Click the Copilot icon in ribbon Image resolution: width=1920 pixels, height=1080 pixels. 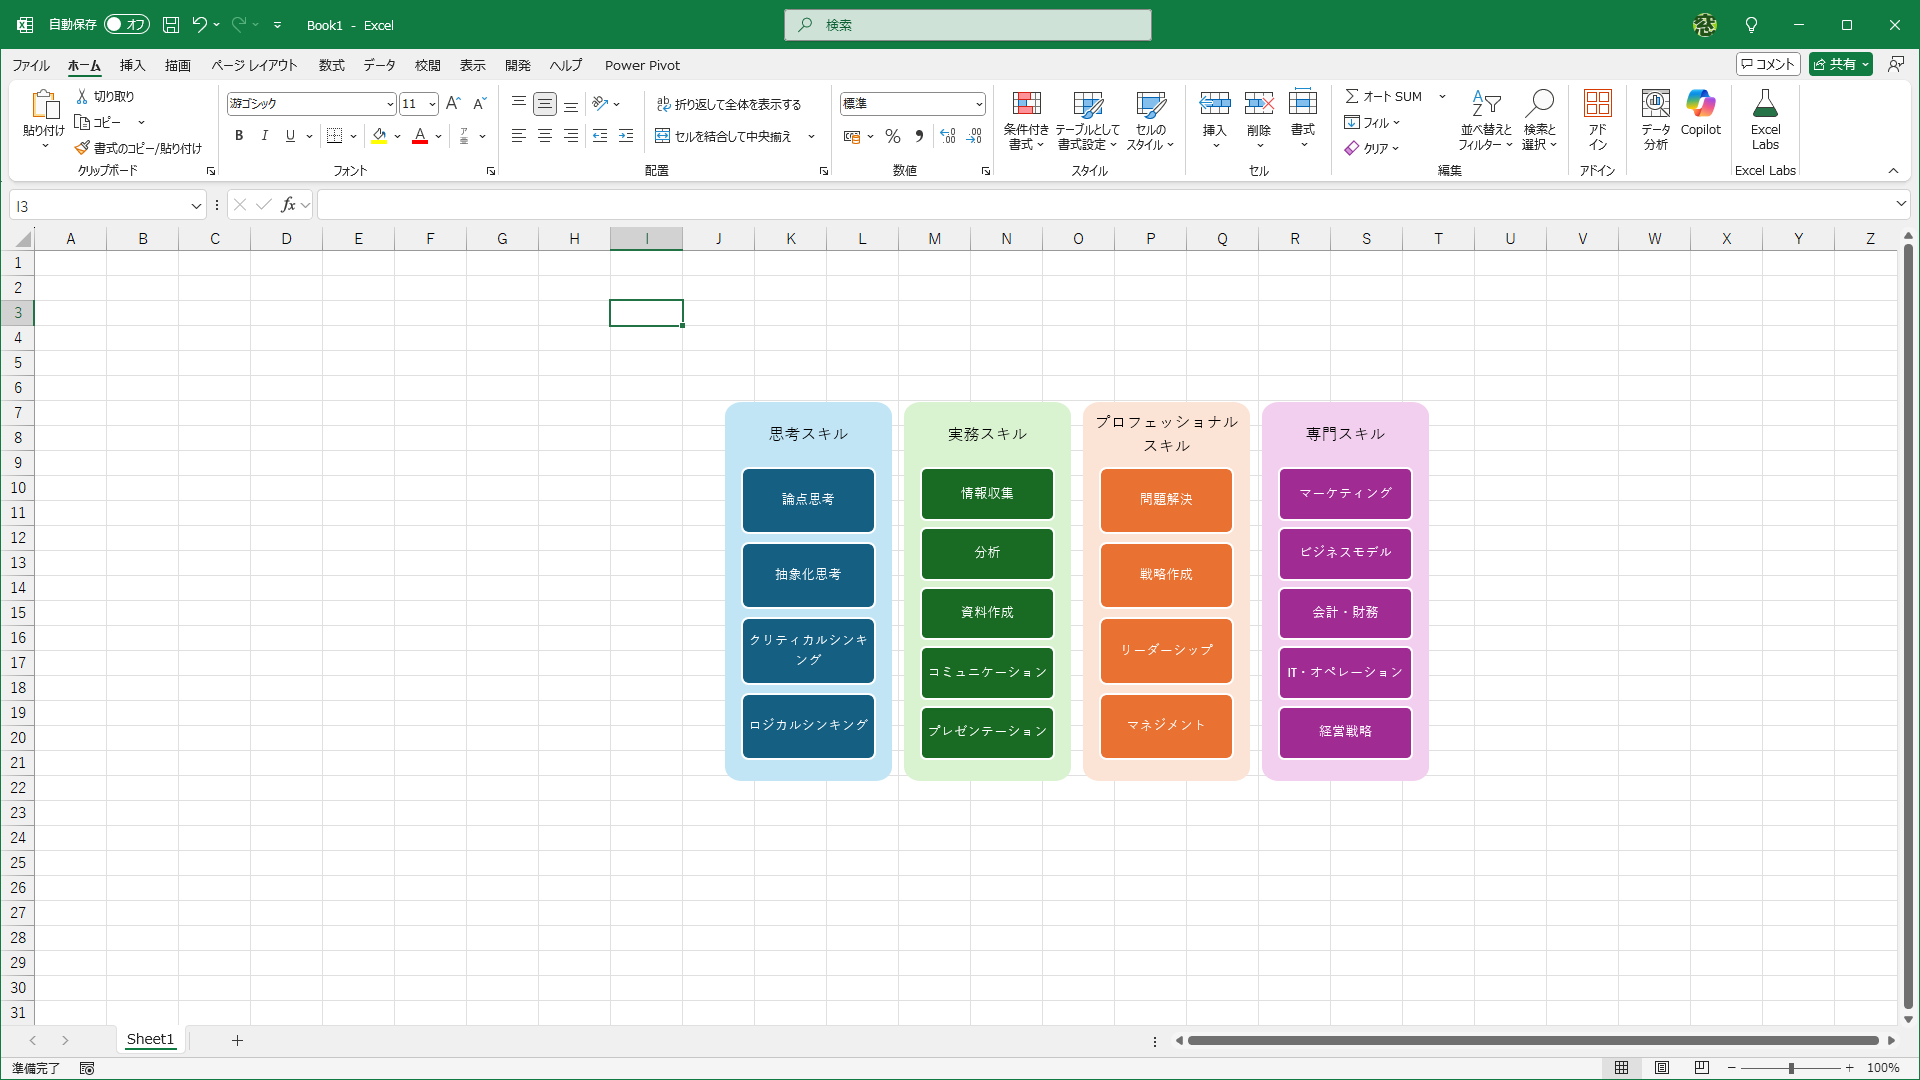(x=1700, y=104)
